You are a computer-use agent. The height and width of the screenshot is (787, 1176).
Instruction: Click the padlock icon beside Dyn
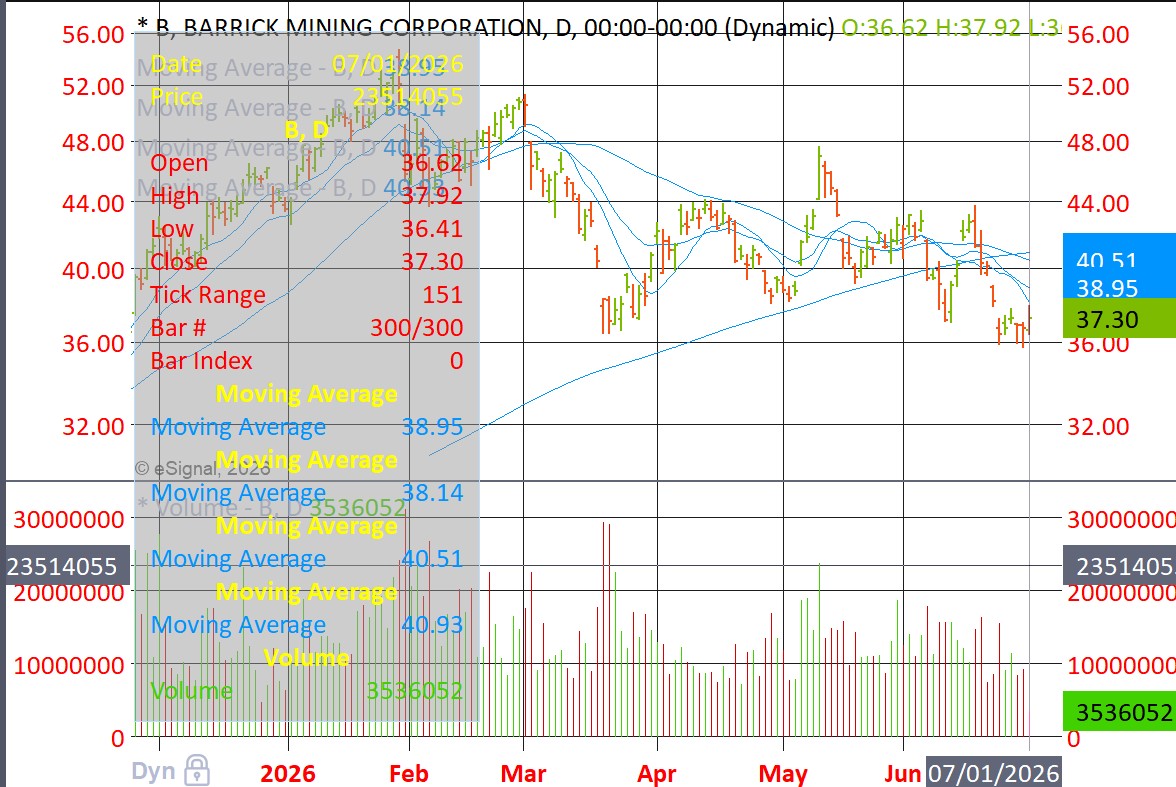coord(197,770)
